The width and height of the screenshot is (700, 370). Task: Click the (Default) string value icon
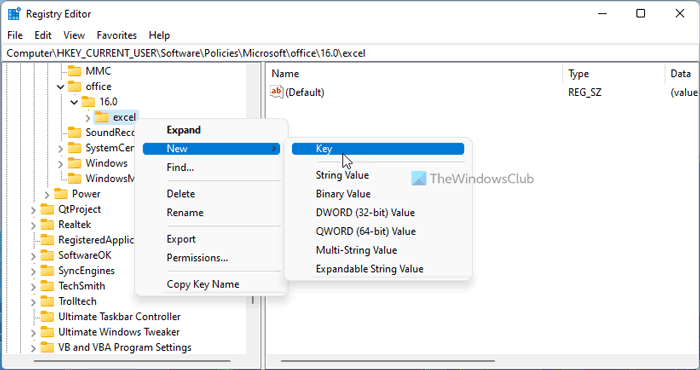tap(276, 92)
